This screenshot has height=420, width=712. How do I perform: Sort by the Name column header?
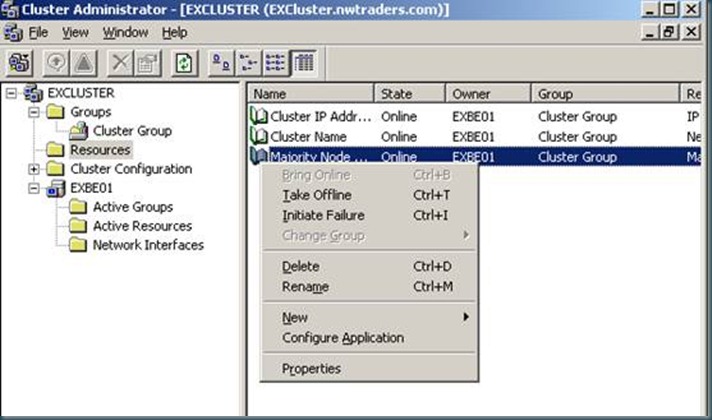[x=311, y=94]
